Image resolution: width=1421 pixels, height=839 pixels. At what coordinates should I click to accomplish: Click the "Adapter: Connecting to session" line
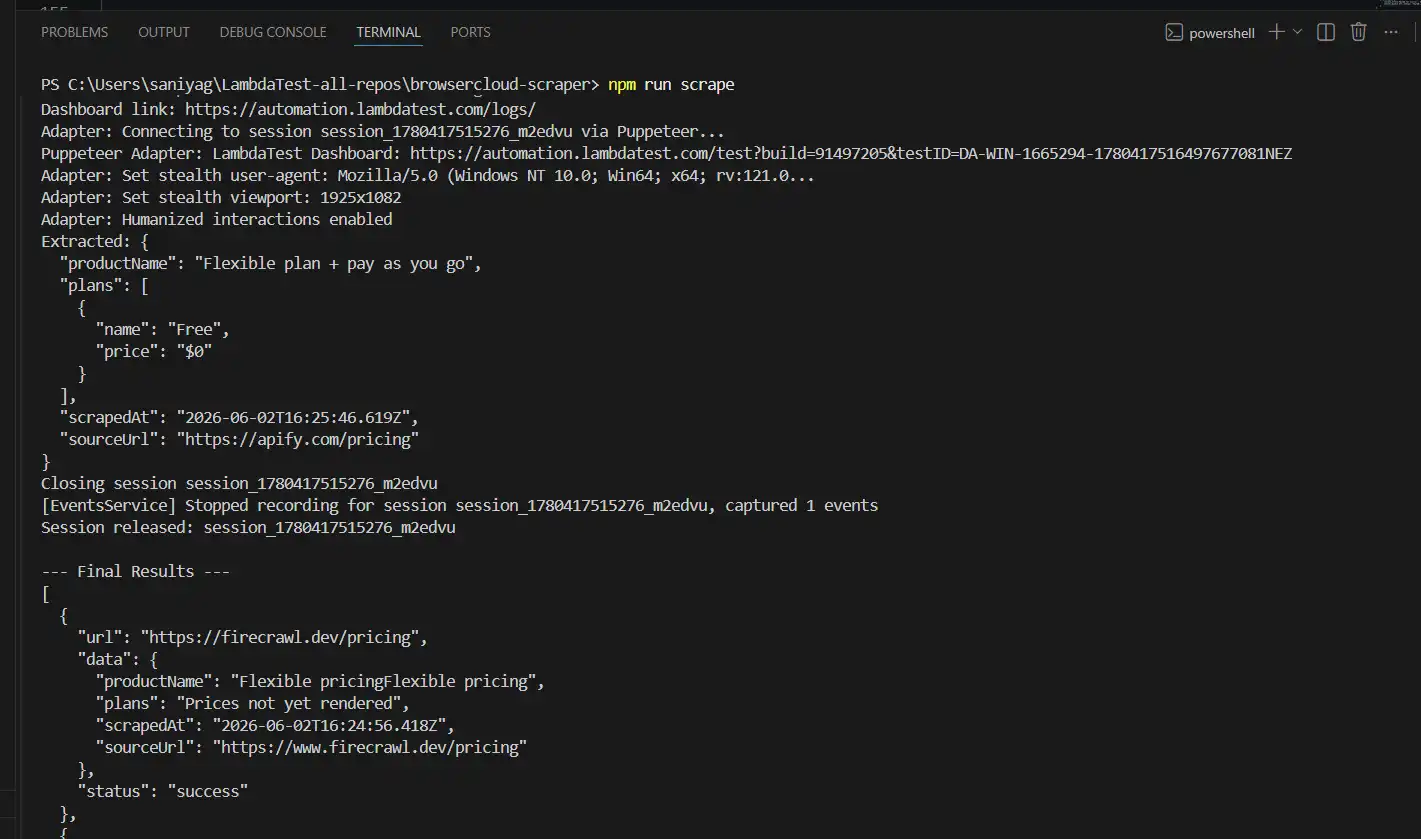[383, 132]
